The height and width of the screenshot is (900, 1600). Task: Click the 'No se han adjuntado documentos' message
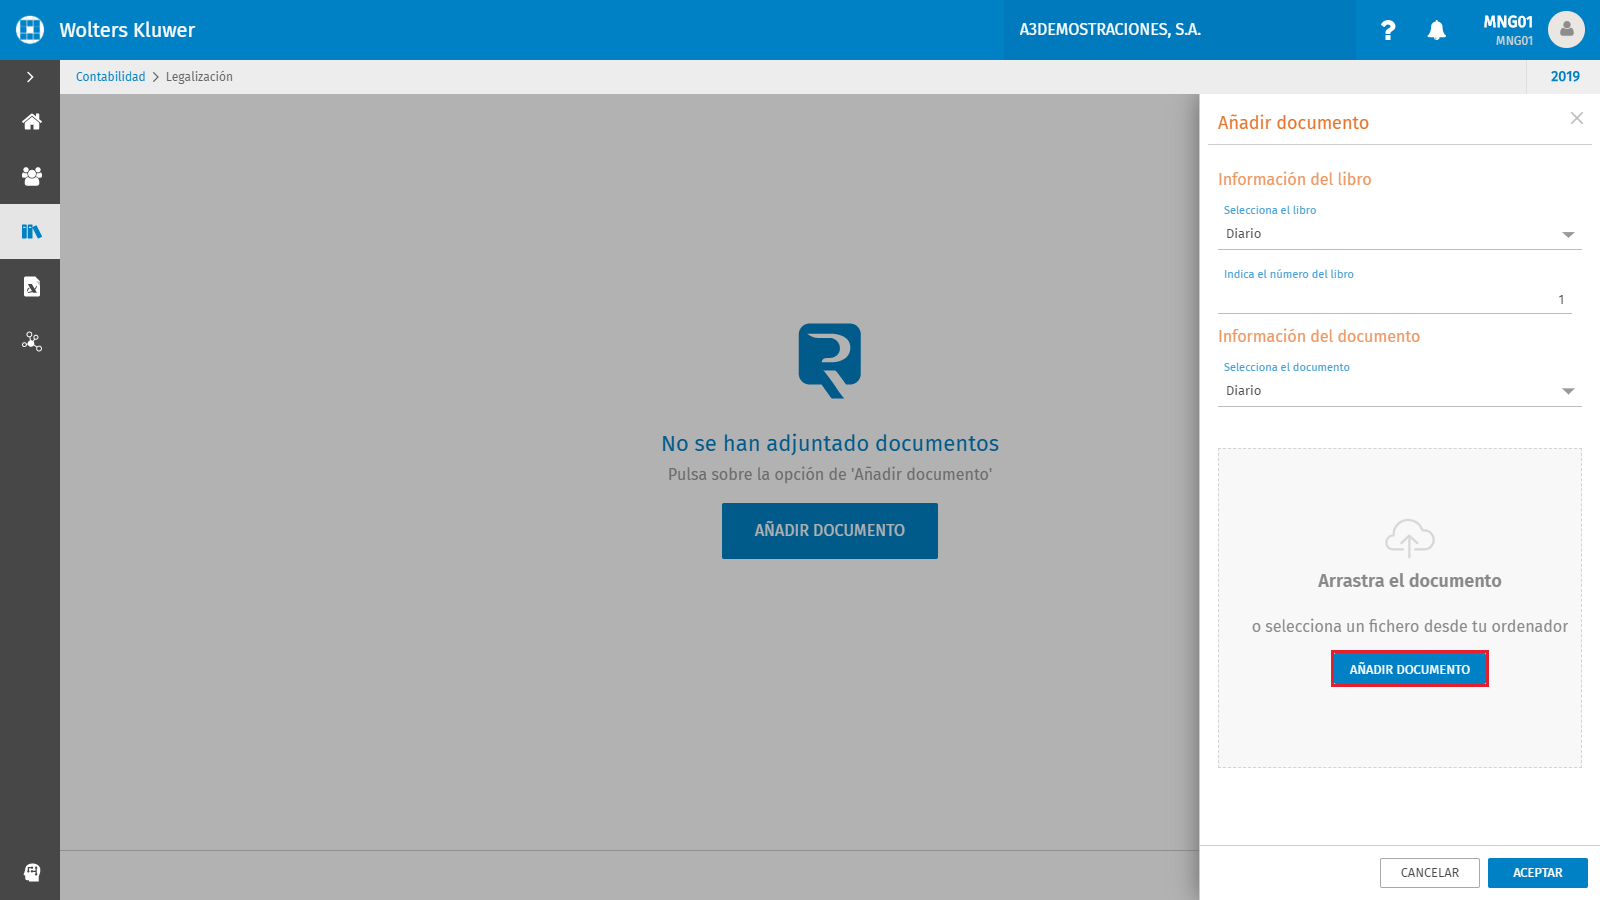[x=830, y=443]
